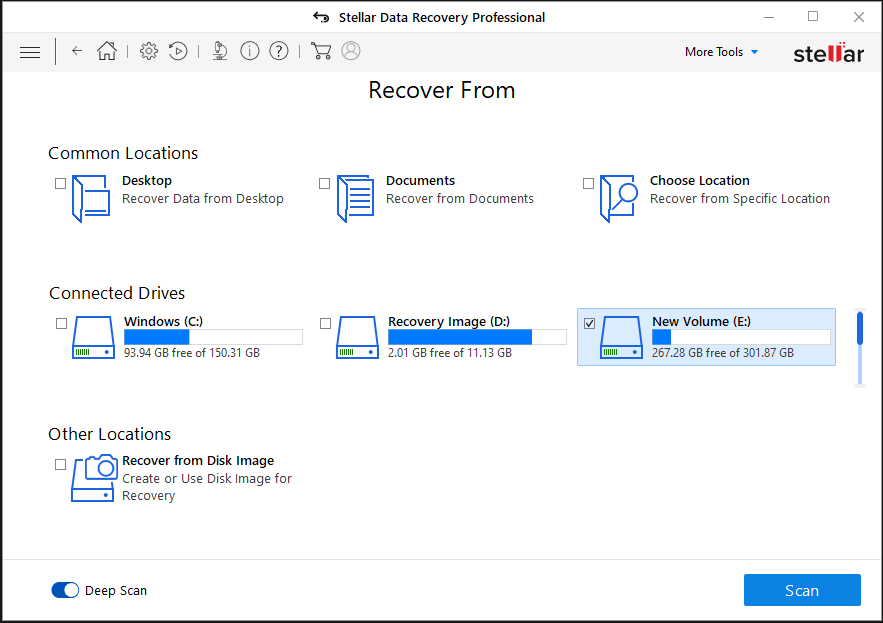The height and width of the screenshot is (623, 883).
Task: Select Choose Location for specific folder
Action: (x=588, y=183)
